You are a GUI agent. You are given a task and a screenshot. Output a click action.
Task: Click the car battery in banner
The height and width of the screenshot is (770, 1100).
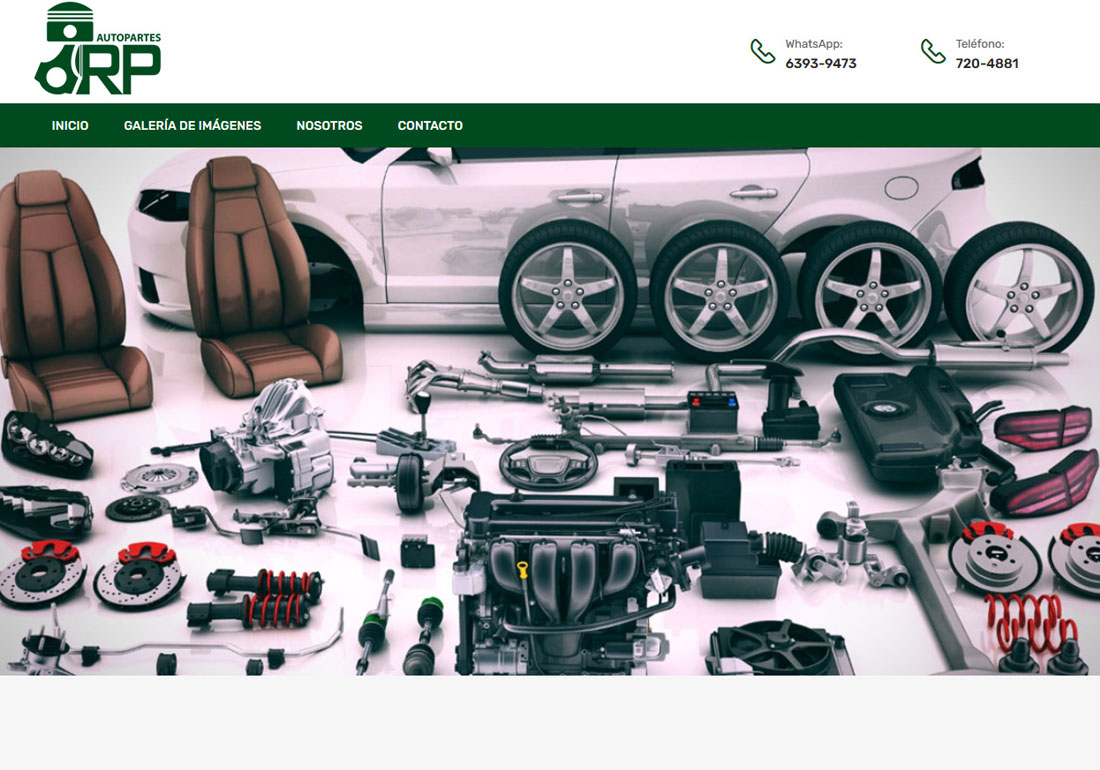tap(712, 410)
